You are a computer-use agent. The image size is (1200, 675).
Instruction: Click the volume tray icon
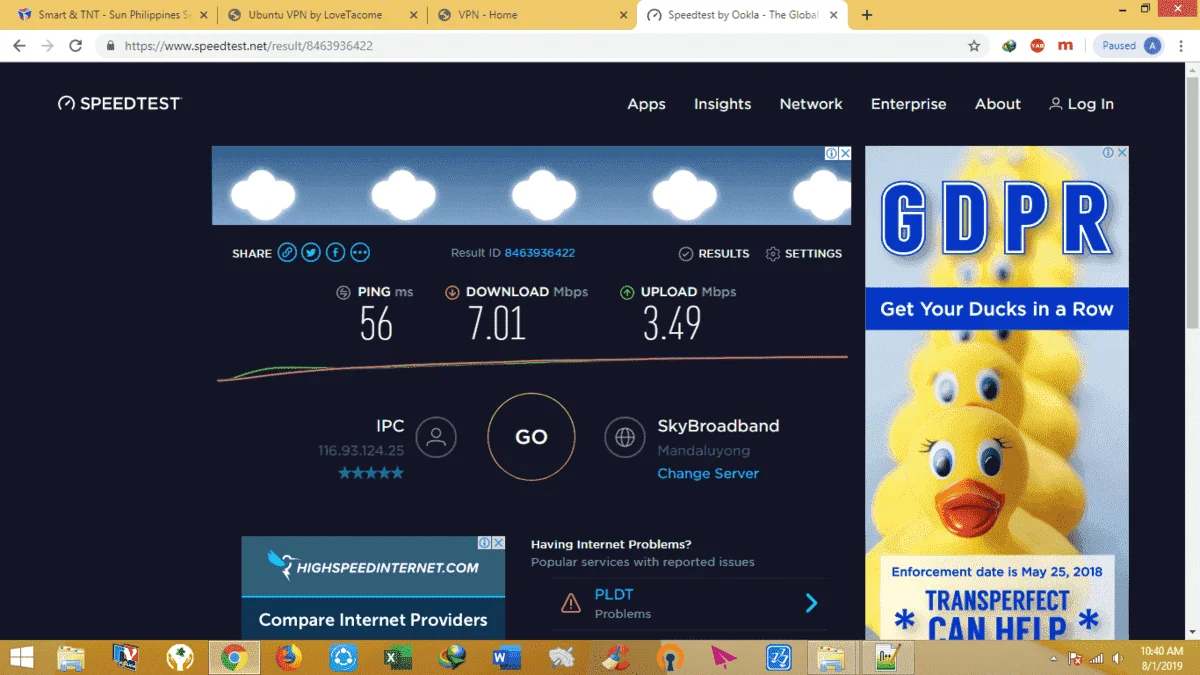tap(1117, 659)
